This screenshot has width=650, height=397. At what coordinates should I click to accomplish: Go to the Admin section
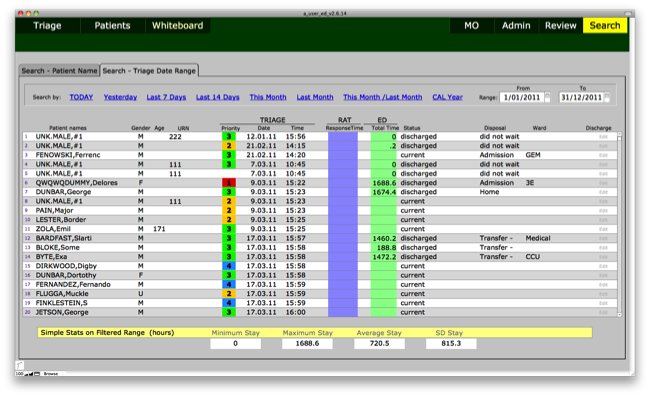pyautogui.click(x=516, y=26)
